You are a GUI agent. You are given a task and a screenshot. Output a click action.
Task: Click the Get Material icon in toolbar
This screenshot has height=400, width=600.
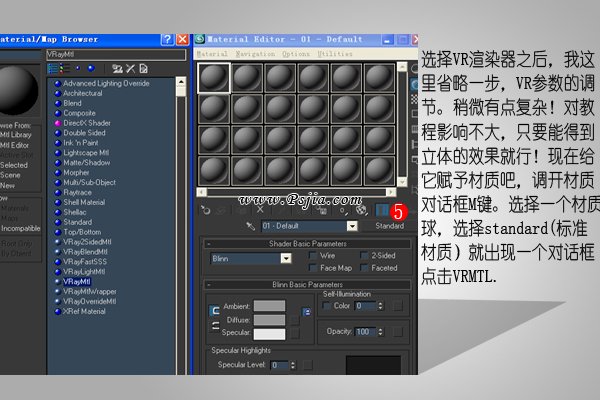(206, 210)
